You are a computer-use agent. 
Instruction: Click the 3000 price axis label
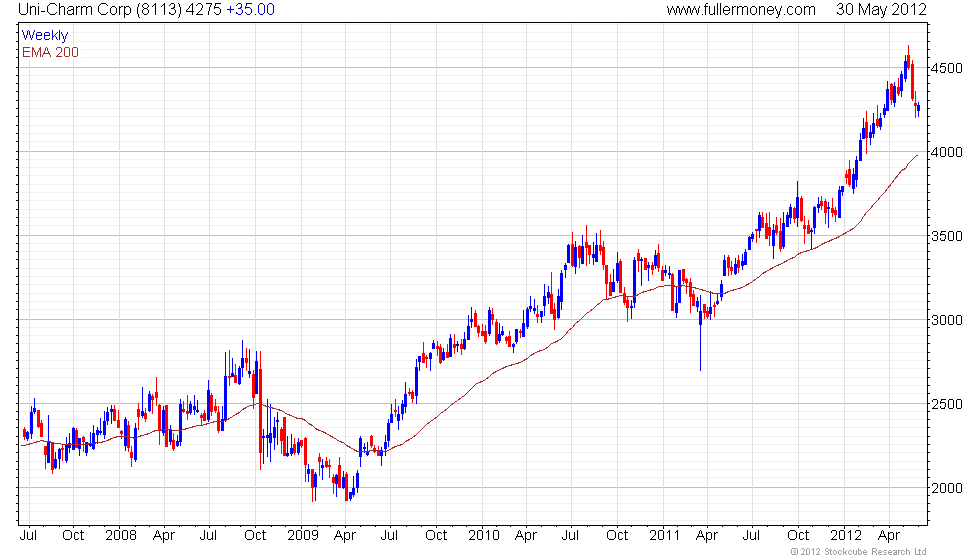946,320
